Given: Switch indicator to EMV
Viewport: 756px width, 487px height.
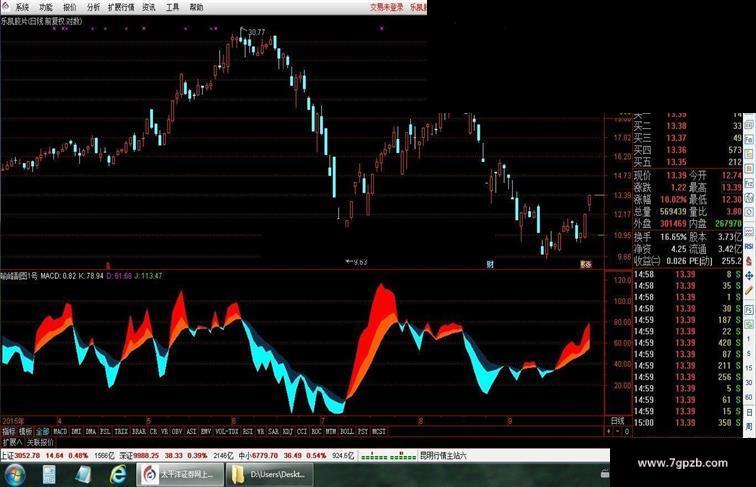Looking at the screenshot, I should click(x=206, y=432).
